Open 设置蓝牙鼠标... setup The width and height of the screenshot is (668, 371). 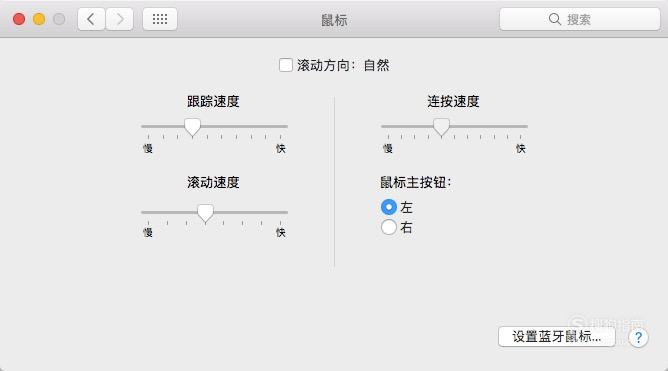(556, 336)
